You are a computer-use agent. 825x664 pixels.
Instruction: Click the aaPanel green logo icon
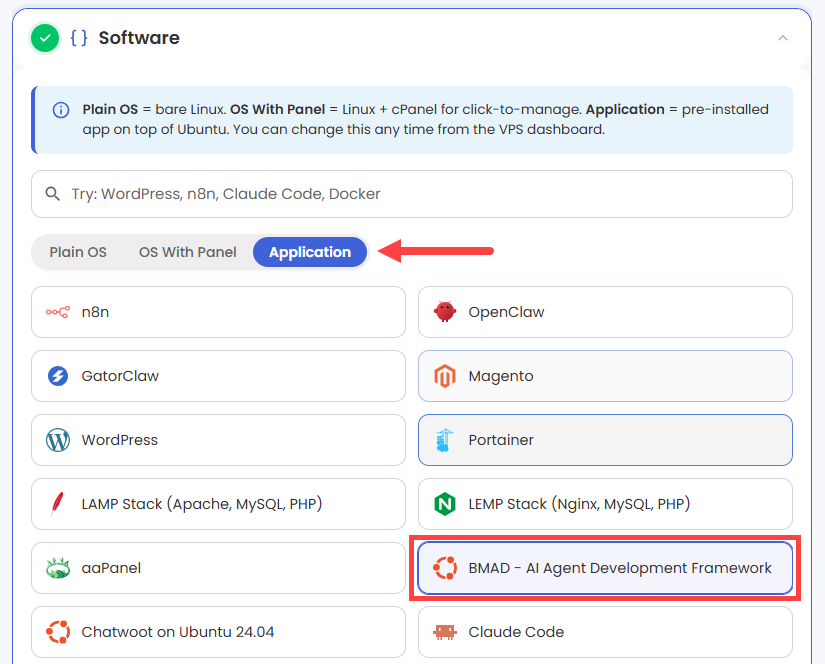coord(58,568)
